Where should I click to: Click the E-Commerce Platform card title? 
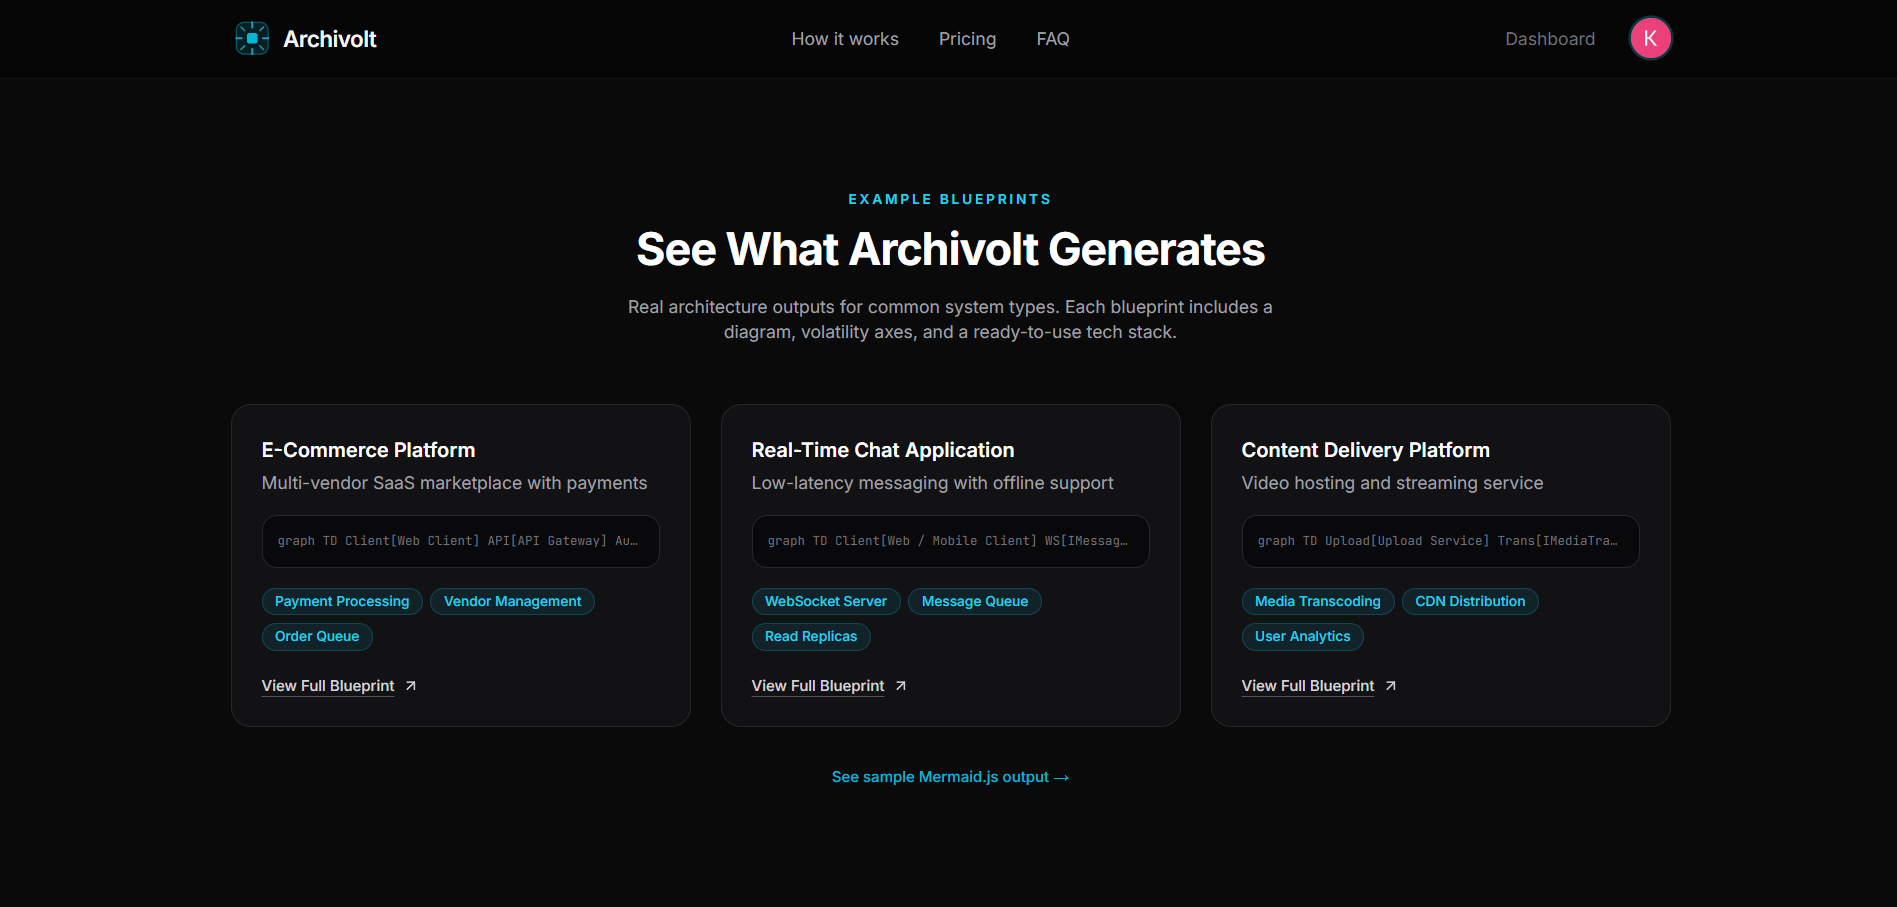point(368,450)
